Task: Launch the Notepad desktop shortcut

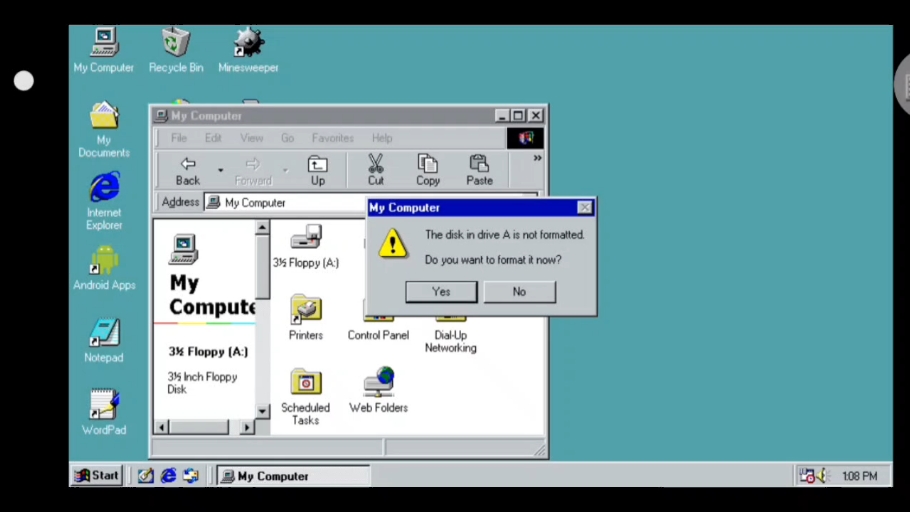Action: click(104, 340)
